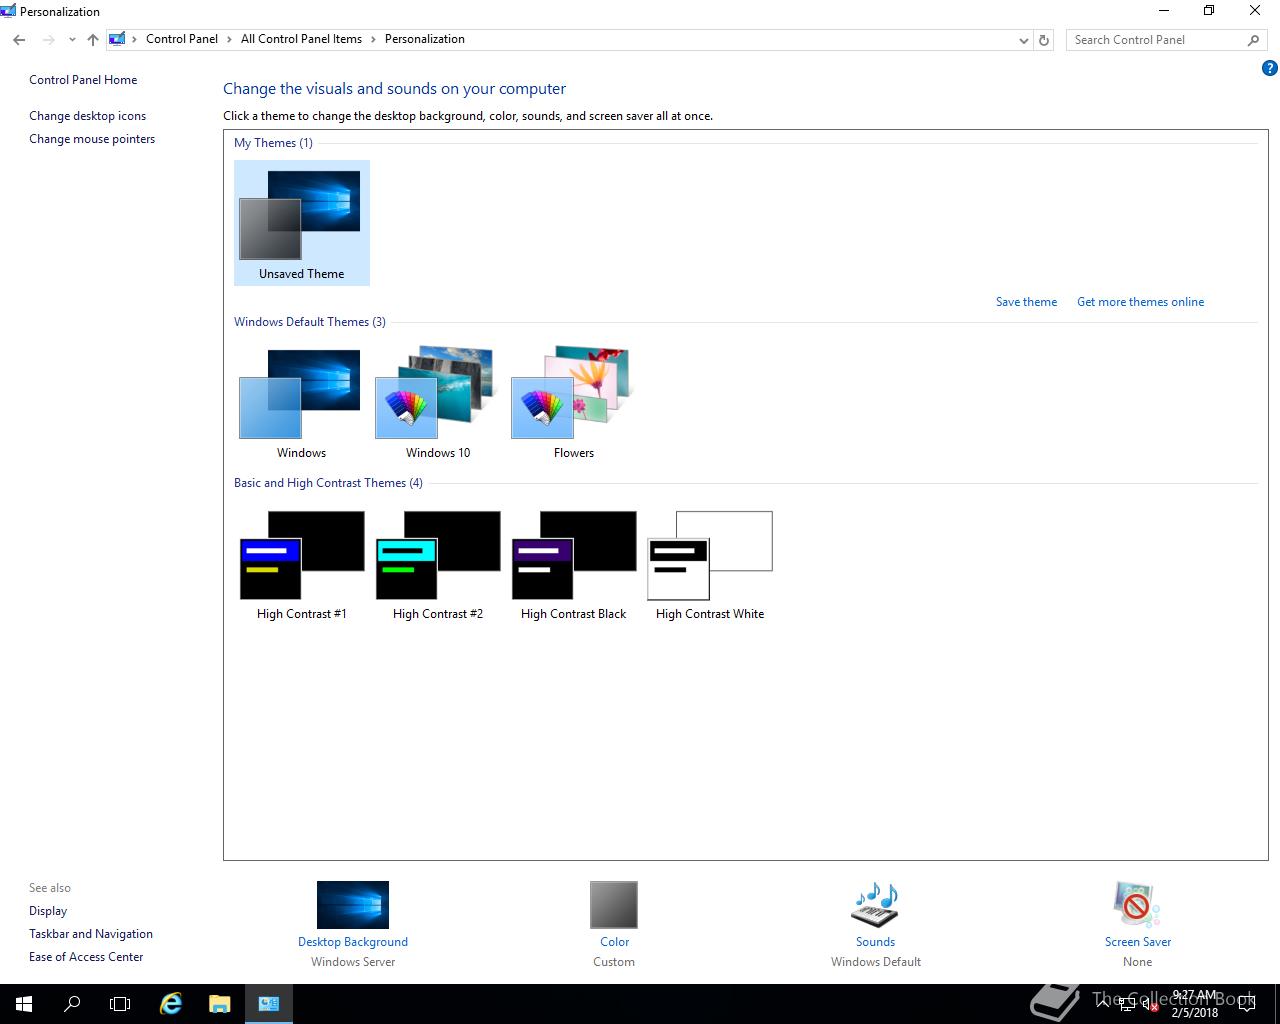This screenshot has width=1280, height=1024.
Task: Click the Control Panel breadcrumb
Action: (182, 39)
